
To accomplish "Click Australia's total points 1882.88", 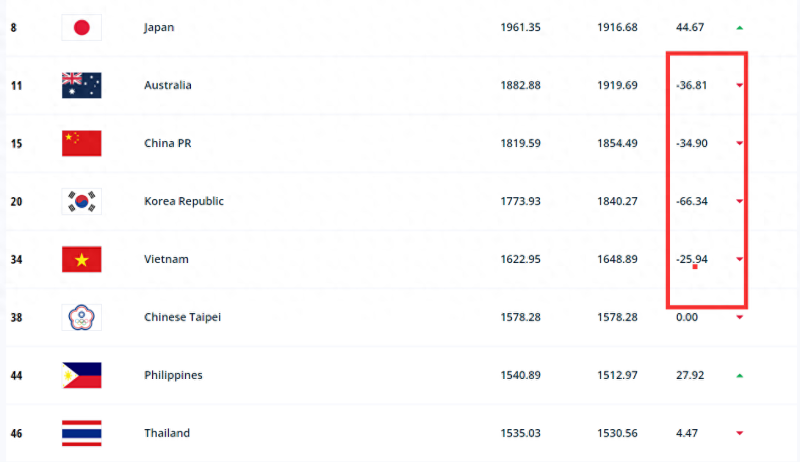I will pyautogui.click(x=520, y=85).
